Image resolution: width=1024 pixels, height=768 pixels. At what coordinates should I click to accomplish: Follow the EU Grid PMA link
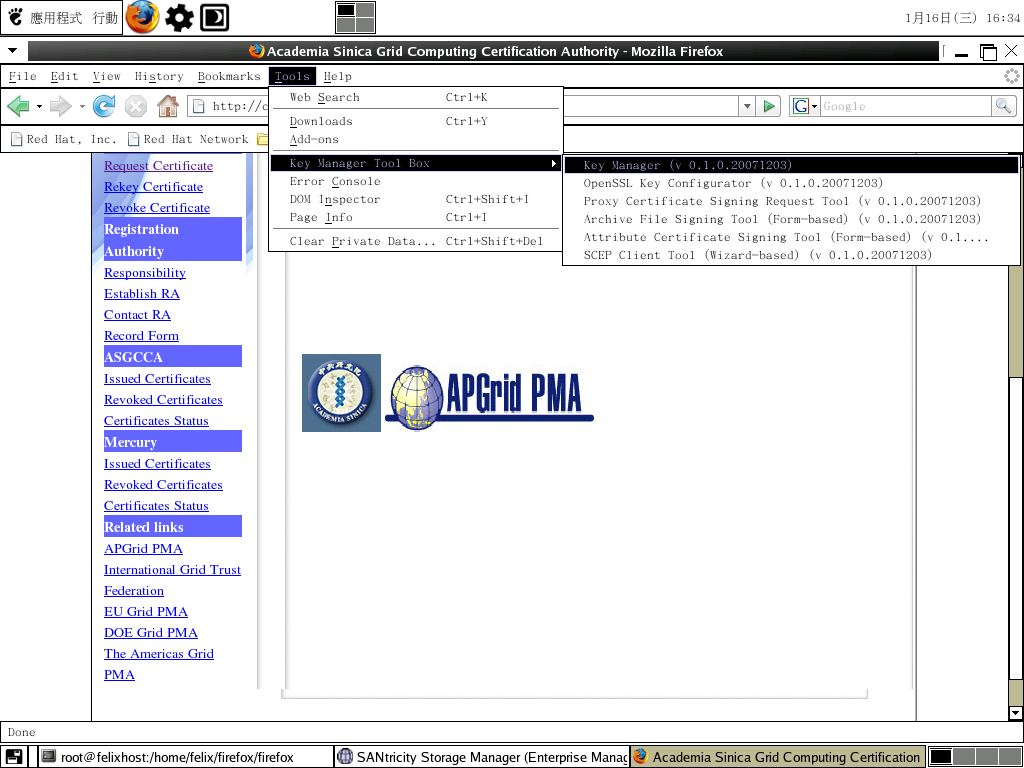click(146, 612)
